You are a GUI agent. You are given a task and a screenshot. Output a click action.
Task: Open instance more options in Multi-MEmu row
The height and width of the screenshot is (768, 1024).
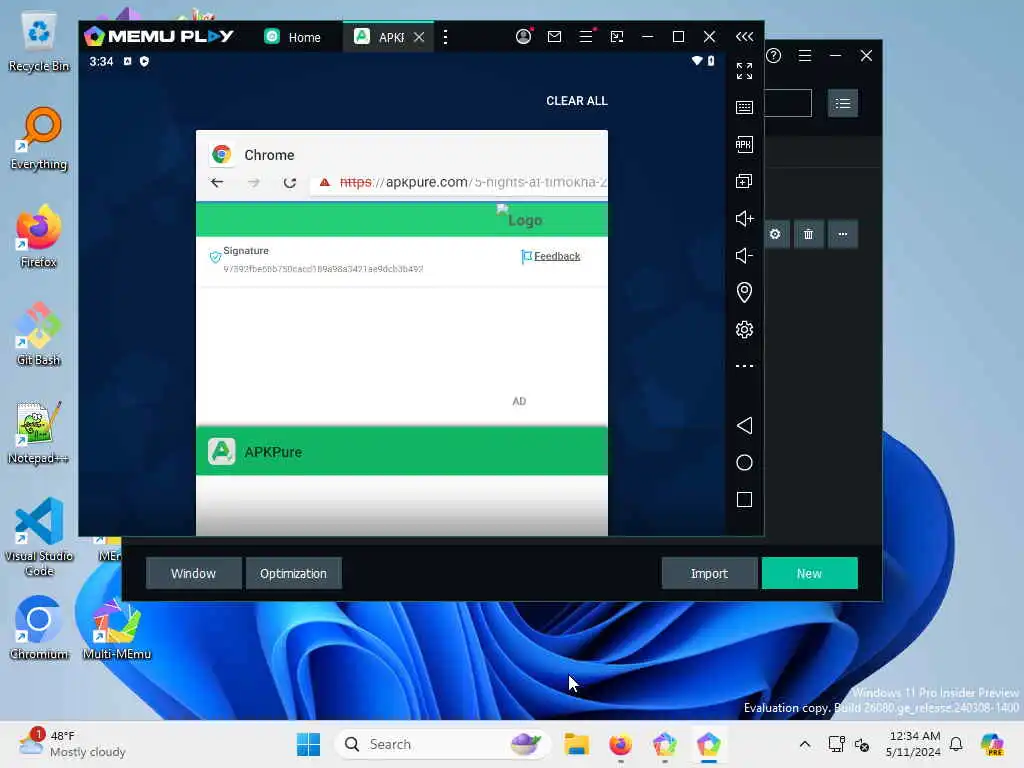point(842,234)
